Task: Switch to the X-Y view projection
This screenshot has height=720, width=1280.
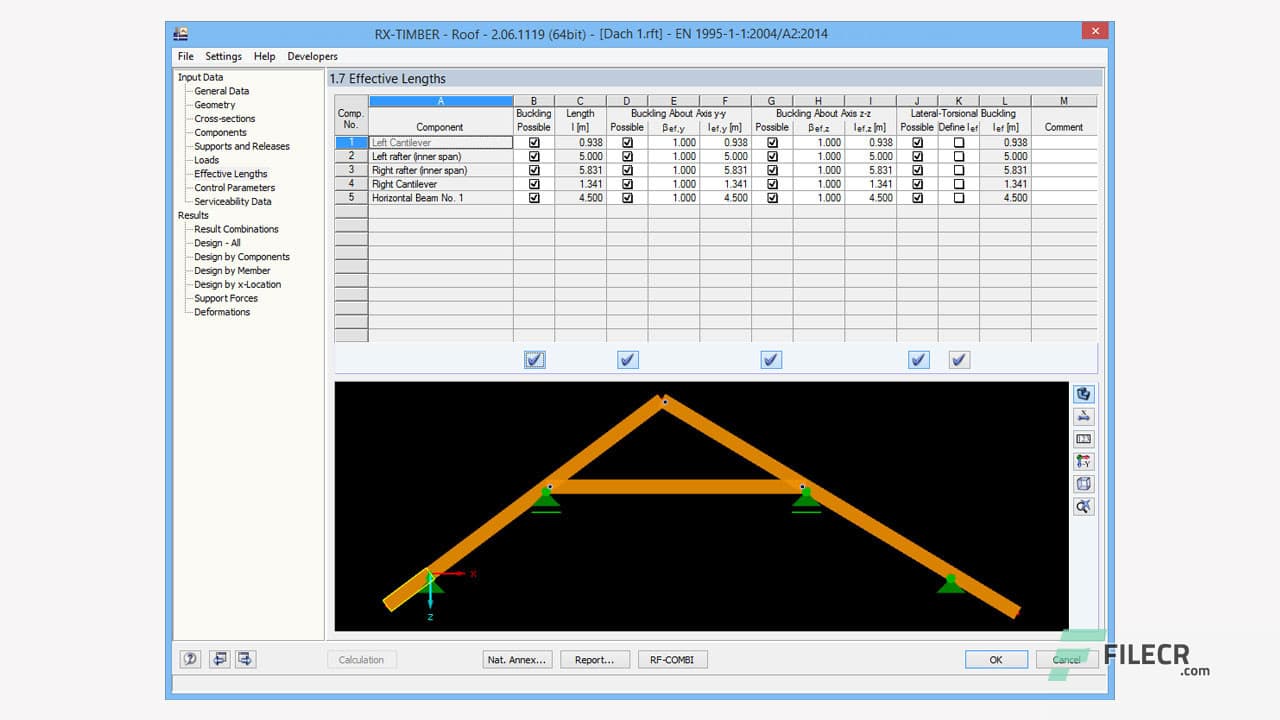Action: [1083, 461]
